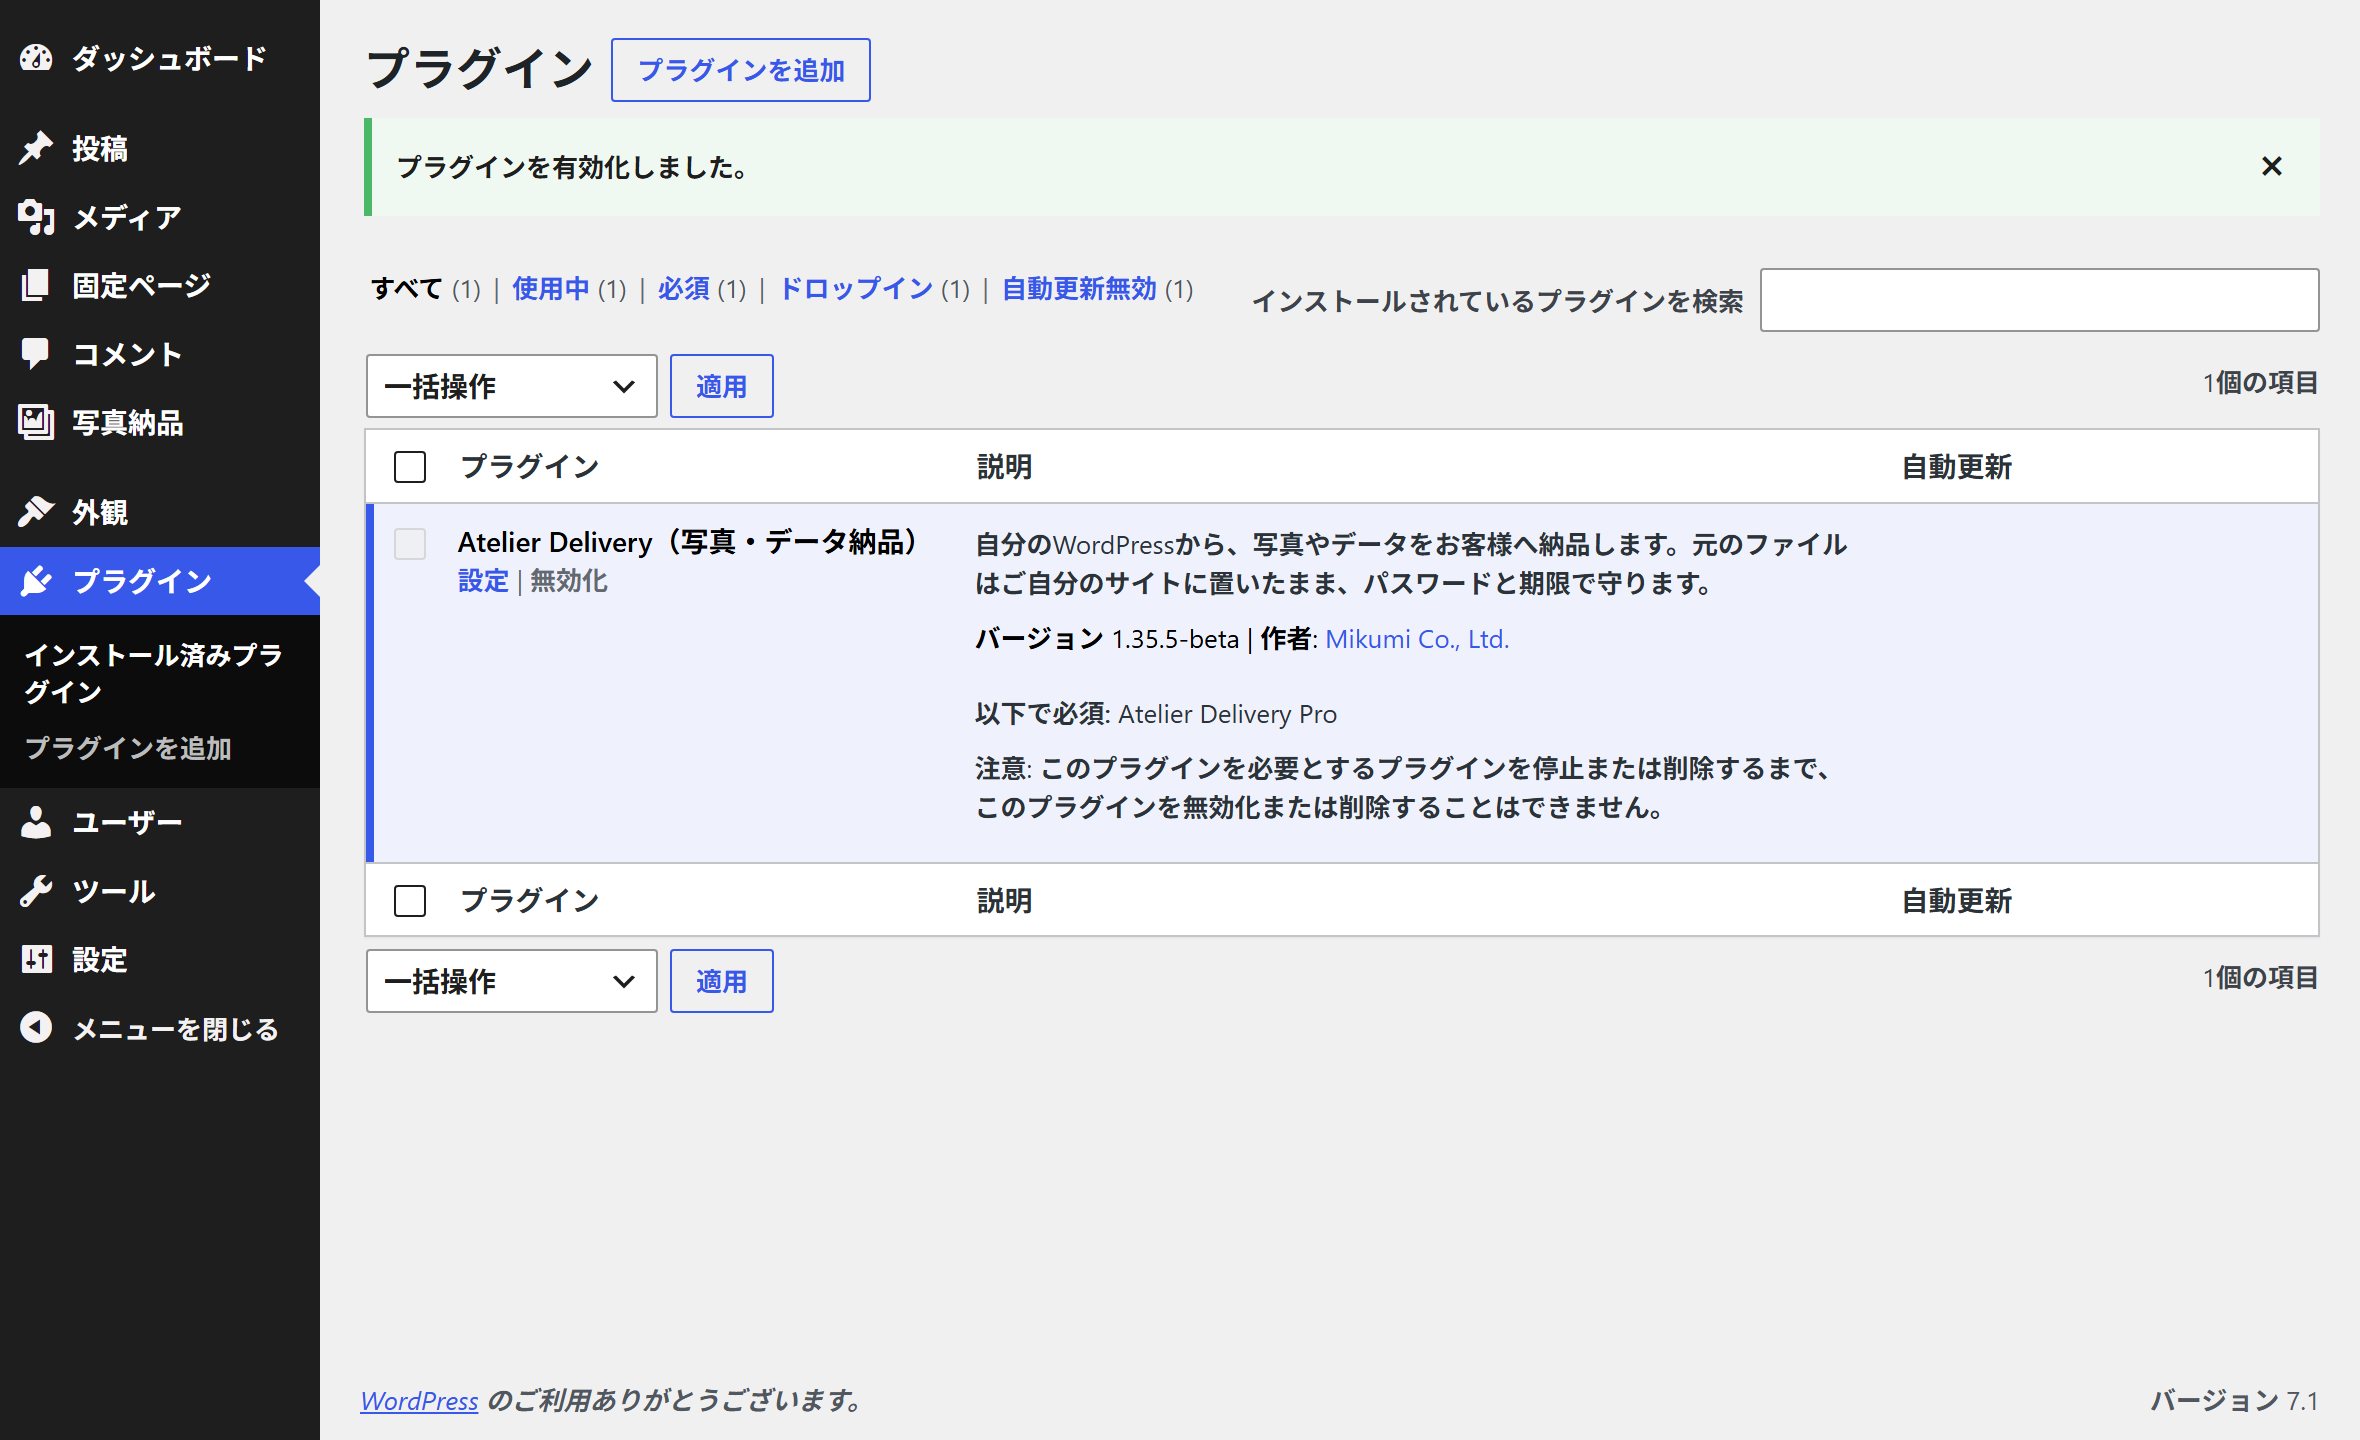Click the top 自動更新 column header
Screen dimensions: 2360x1440
(1956, 467)
